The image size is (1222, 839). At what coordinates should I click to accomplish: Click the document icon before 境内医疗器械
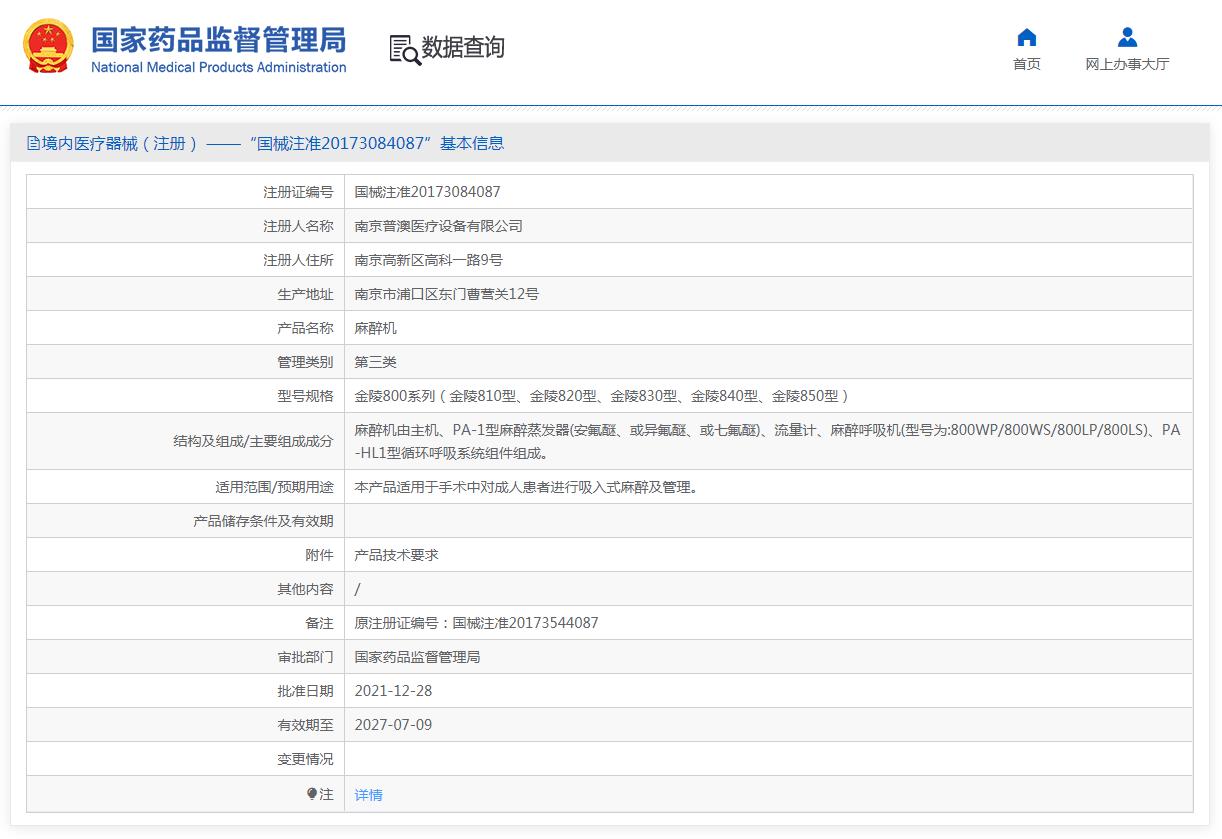pyautogui.click(x=33, y=143)
